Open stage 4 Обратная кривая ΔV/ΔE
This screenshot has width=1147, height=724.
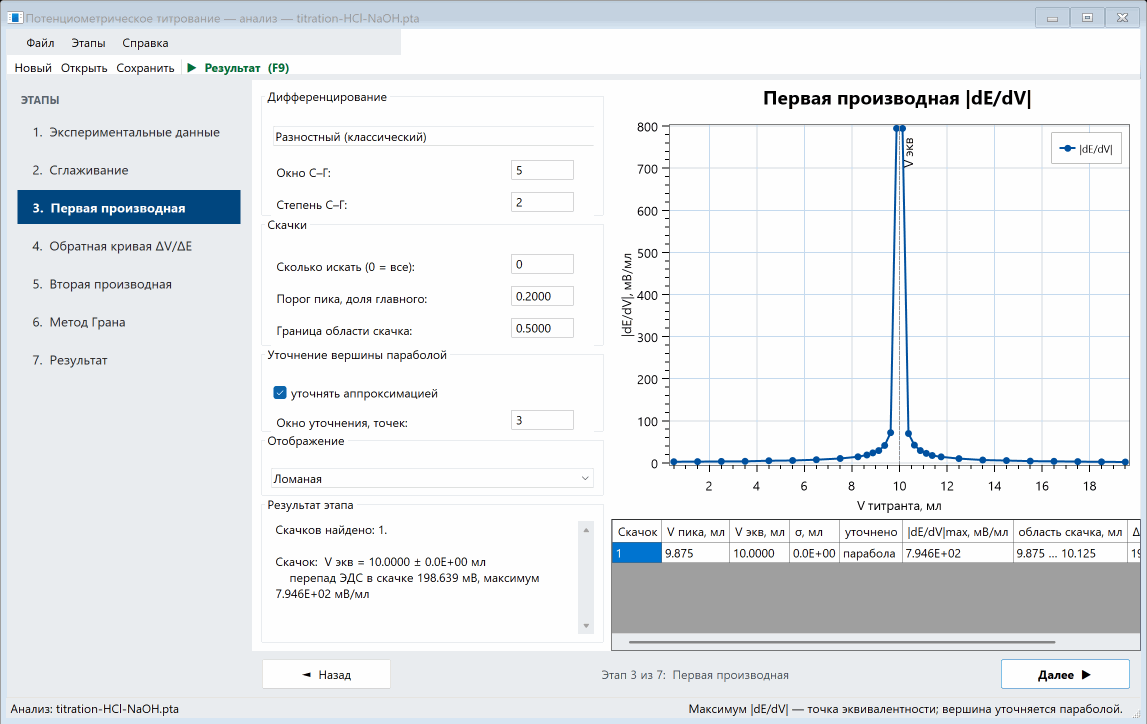click(x=129, y=246)
